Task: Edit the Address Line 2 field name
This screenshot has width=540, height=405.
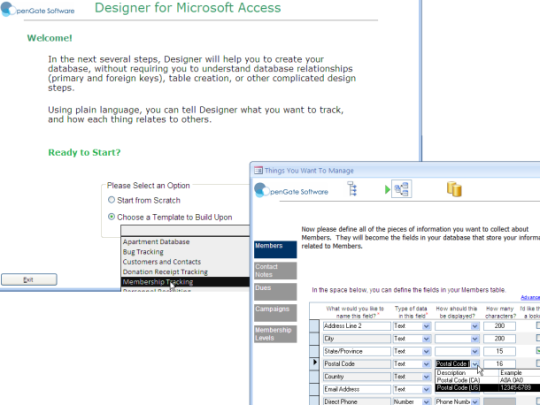Action: point(357,326)
